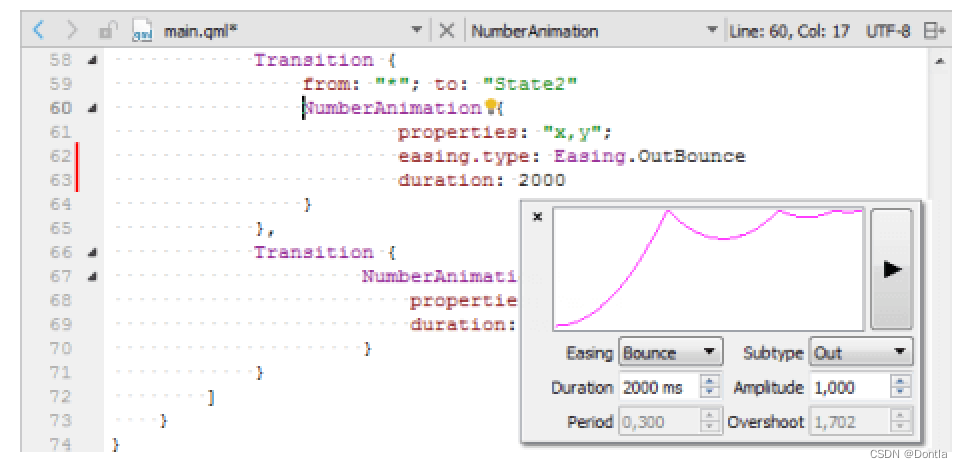Click the bounce easing curve graph
This screenshot has width=962, height=468.
[x=709, y=269]
